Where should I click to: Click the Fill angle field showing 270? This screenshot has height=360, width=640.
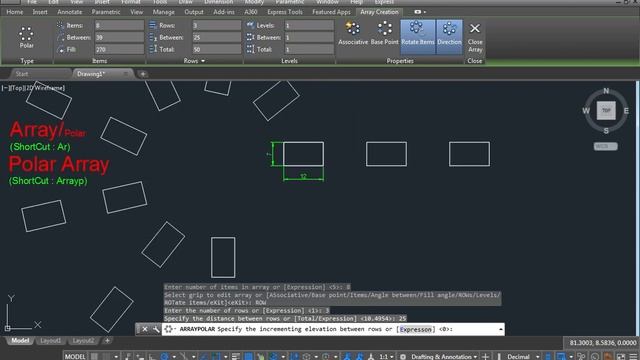pyautogui.click(x=119, y=49)
